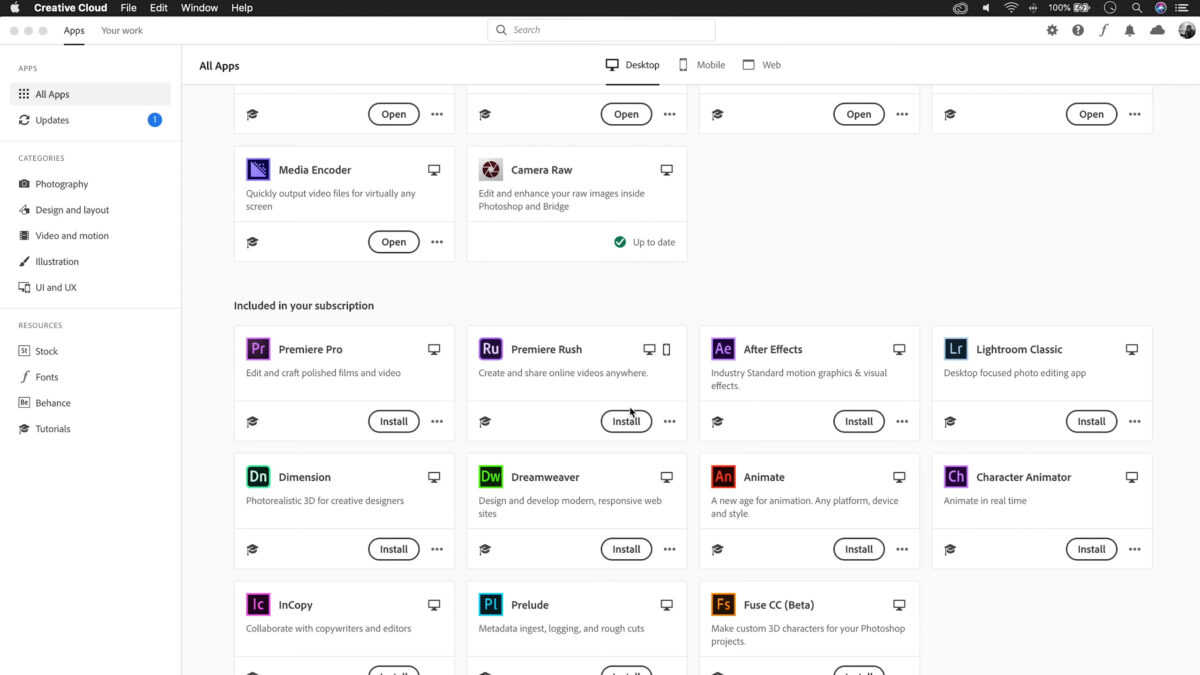
Task: Open more actions menu for Media Encoder
Action: pos(437,242)
